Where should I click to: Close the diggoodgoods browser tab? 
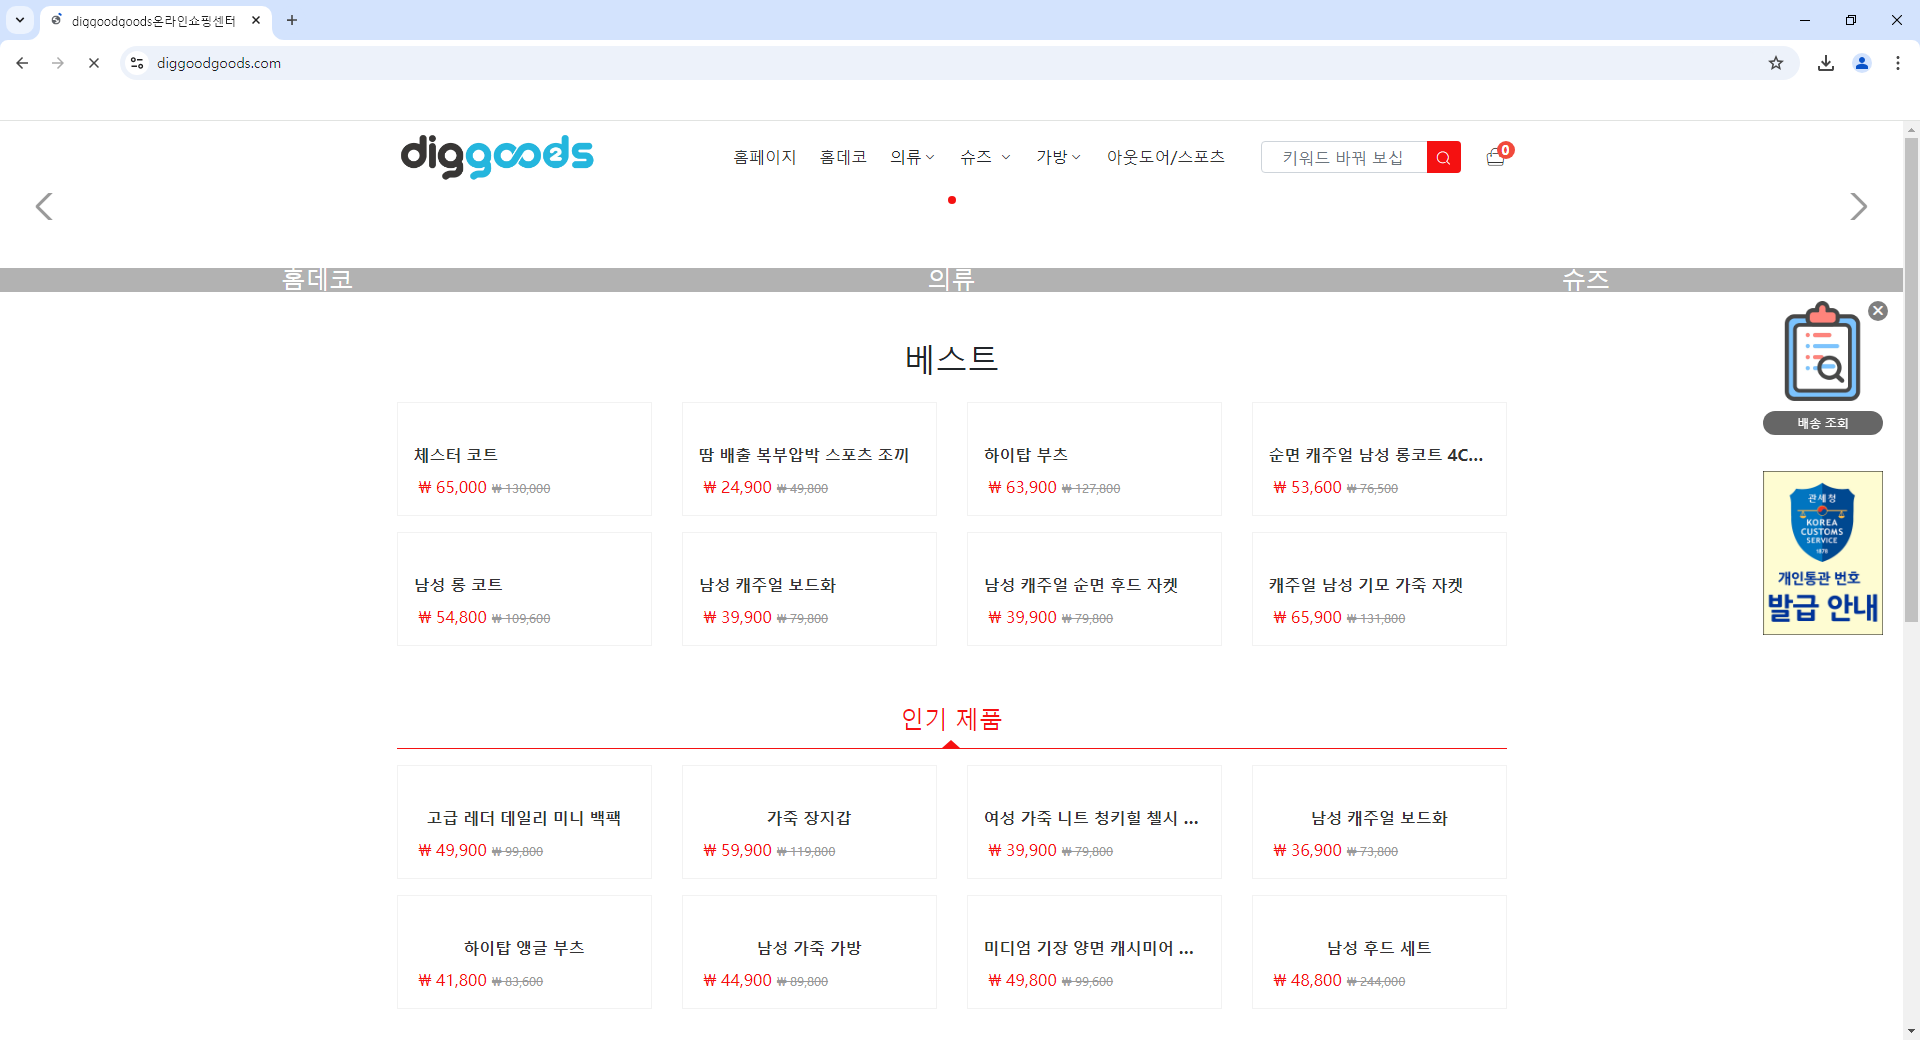[x=256, y=20]
